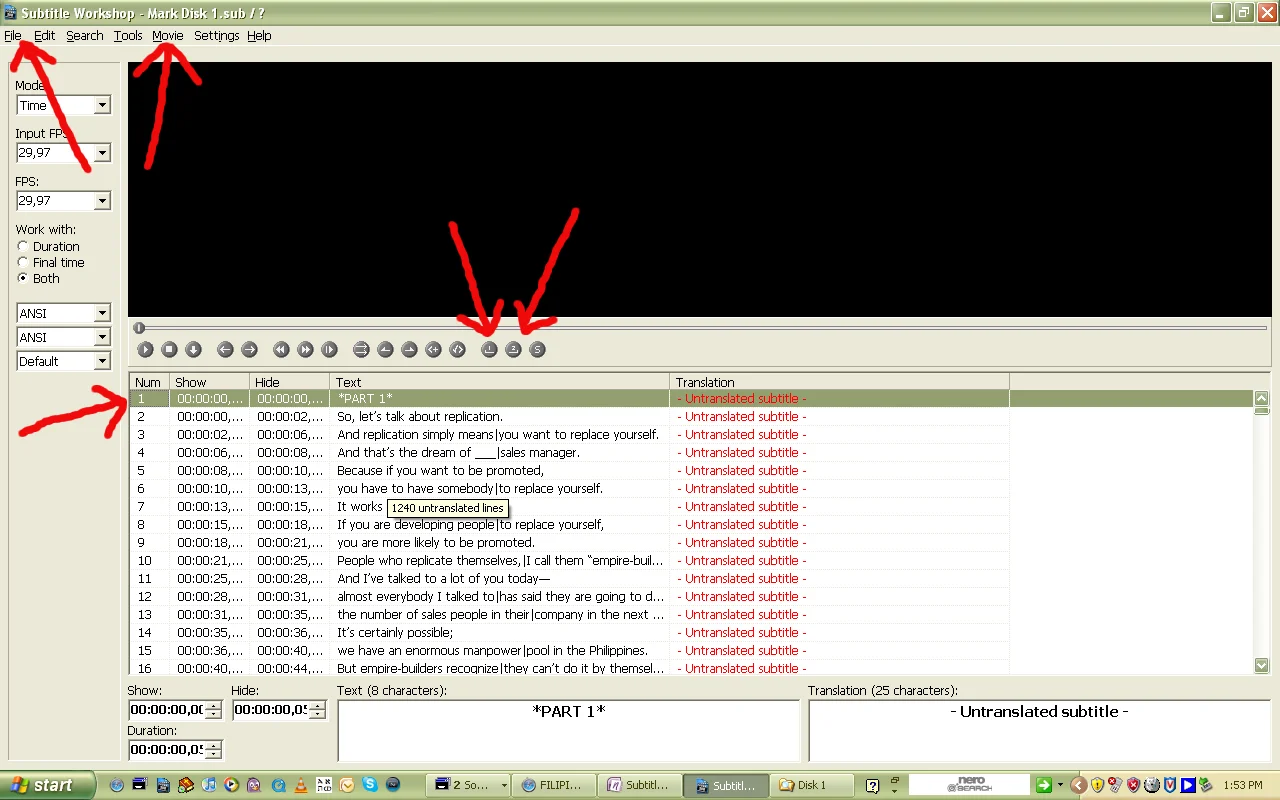The width and height of the screenshot is (1280, 800).
Task: Open the Default dropdown list
Action: pyautogui.click(x=102, y=361)
